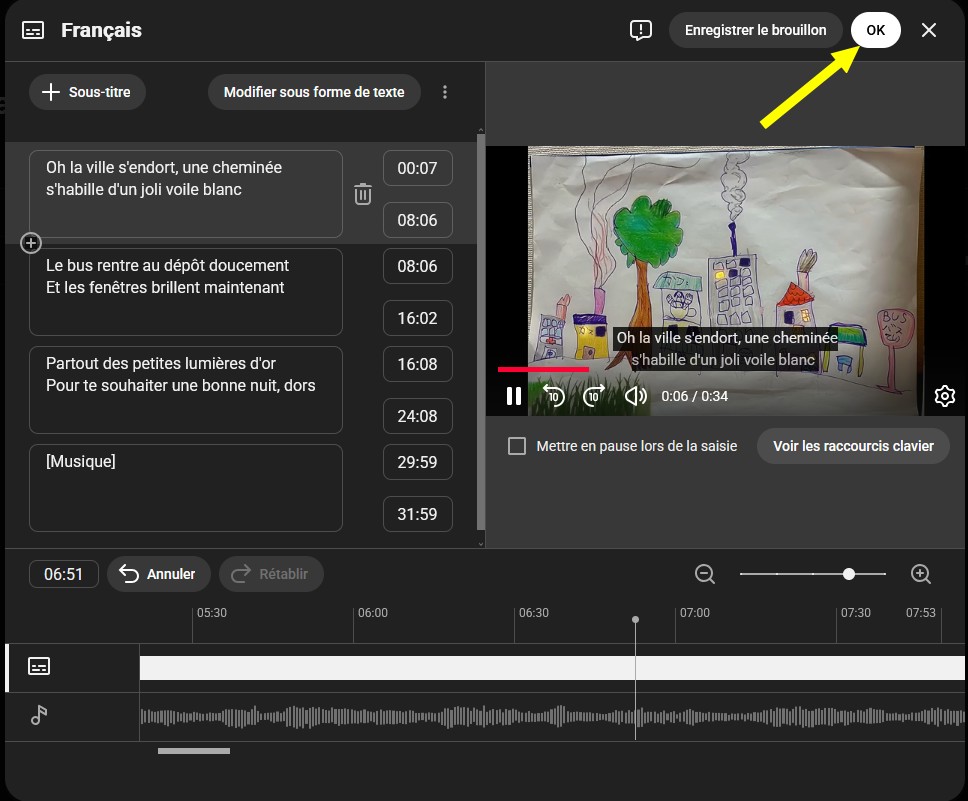Click the 16:02 end time field
Viewport: 968px width, 801px height.
[417, 318]
